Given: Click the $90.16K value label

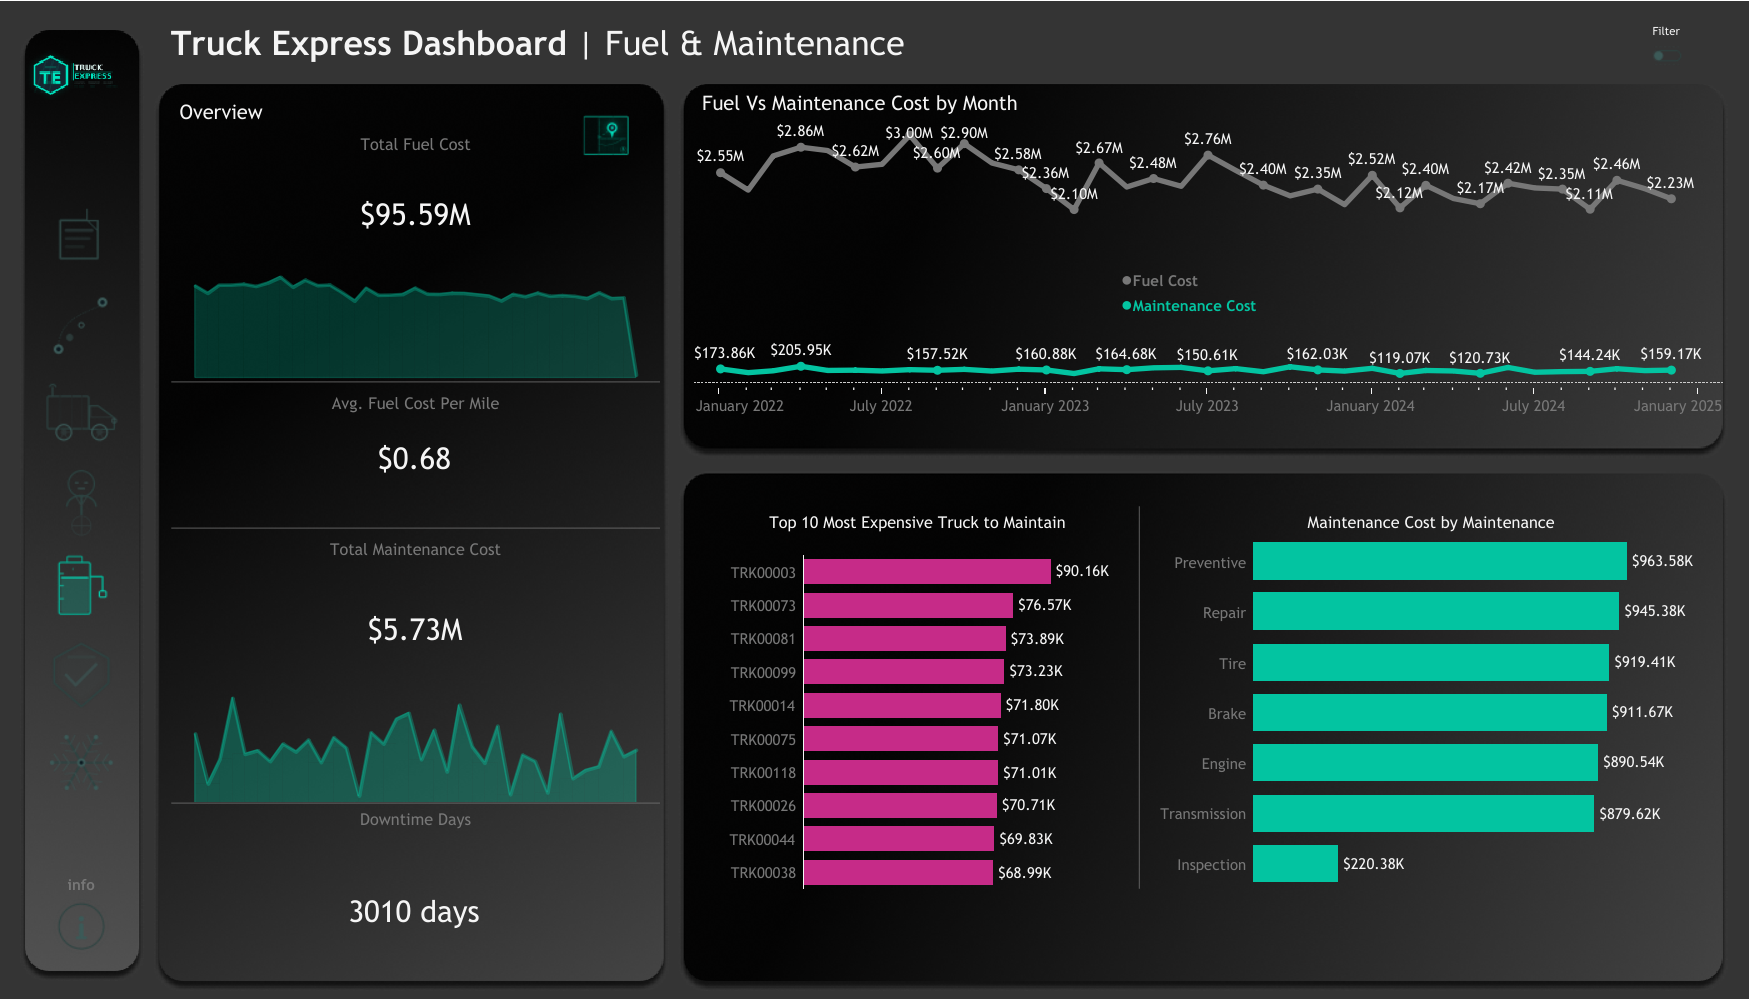Looking at the screenshot, I should (1082, 571).
